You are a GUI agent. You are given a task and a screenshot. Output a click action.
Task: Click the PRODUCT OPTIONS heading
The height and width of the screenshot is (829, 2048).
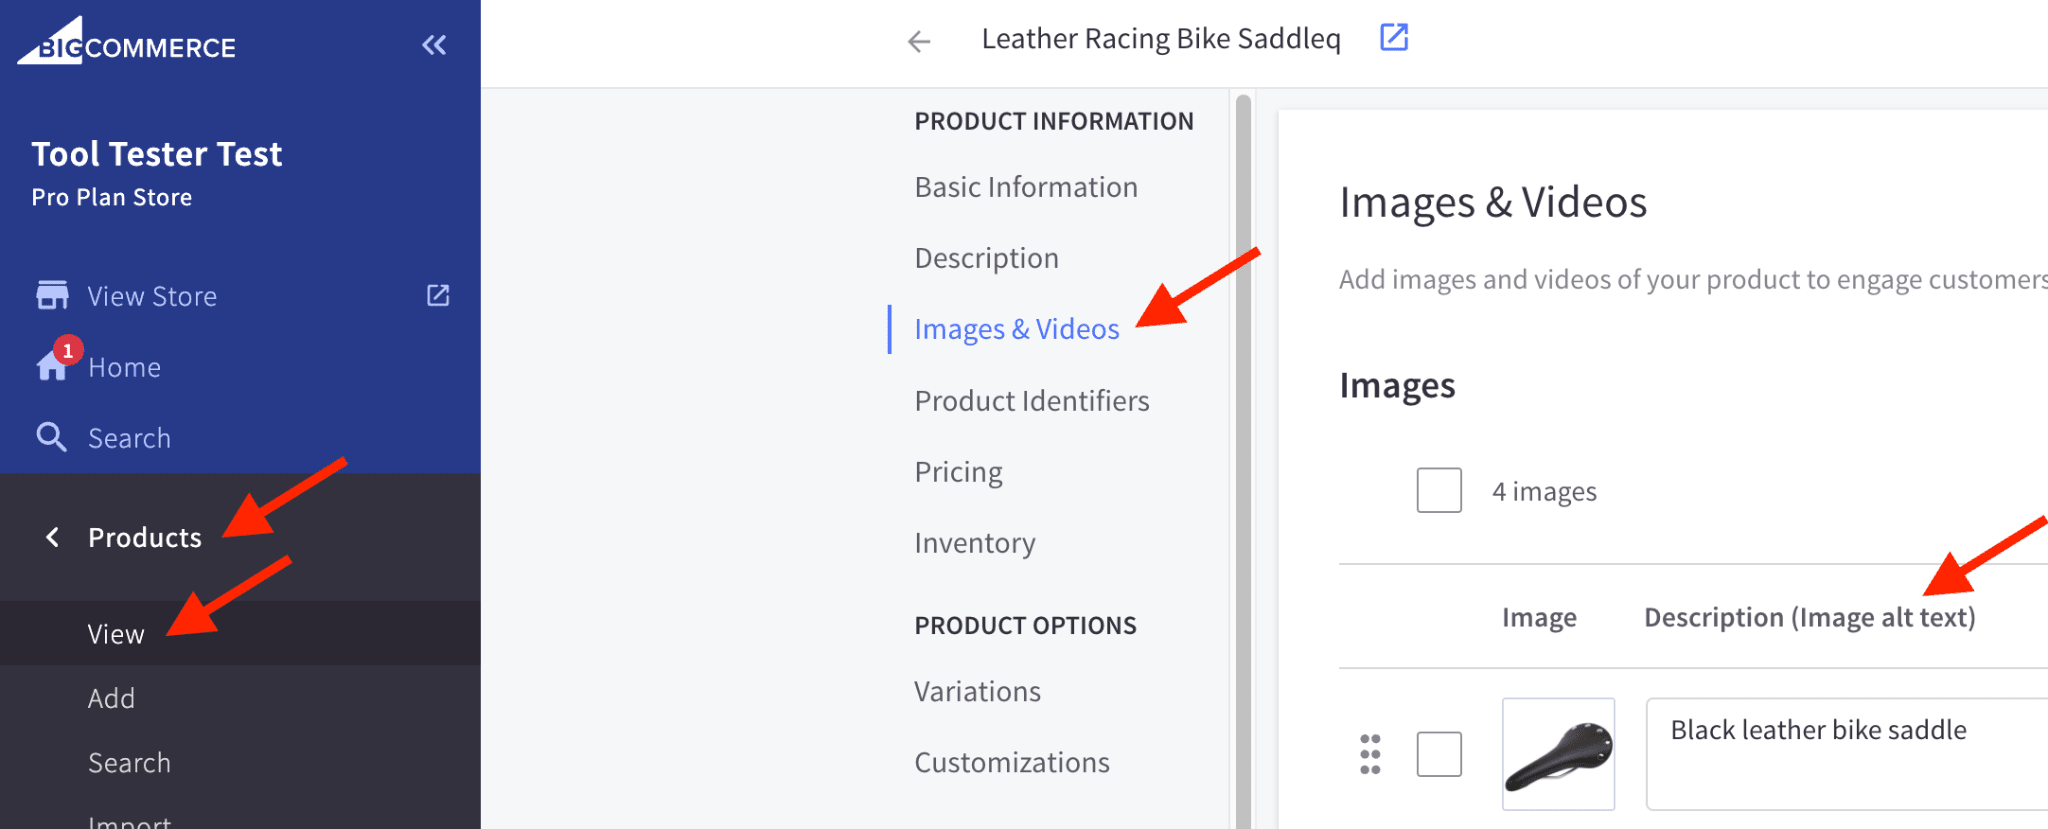[1025, 625]
